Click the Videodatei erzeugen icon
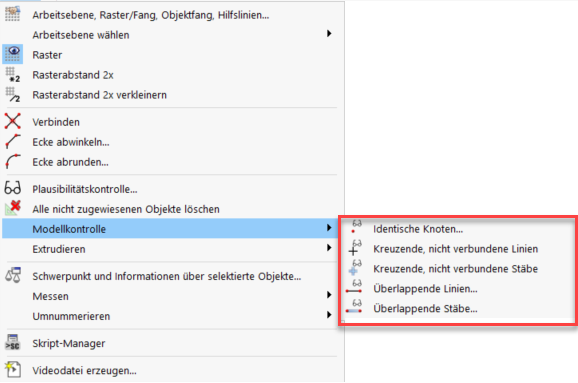 [13, 369]
